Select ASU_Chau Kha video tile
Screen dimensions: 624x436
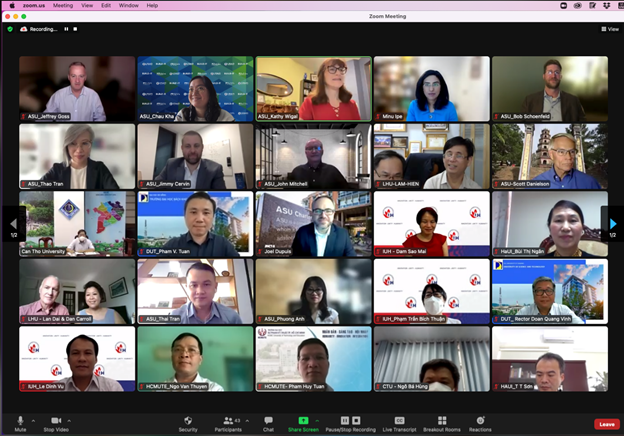(x=195, y=89)
